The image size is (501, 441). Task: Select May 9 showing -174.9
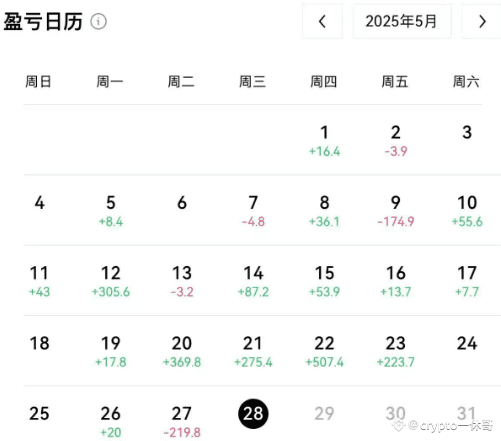[396, 211]
